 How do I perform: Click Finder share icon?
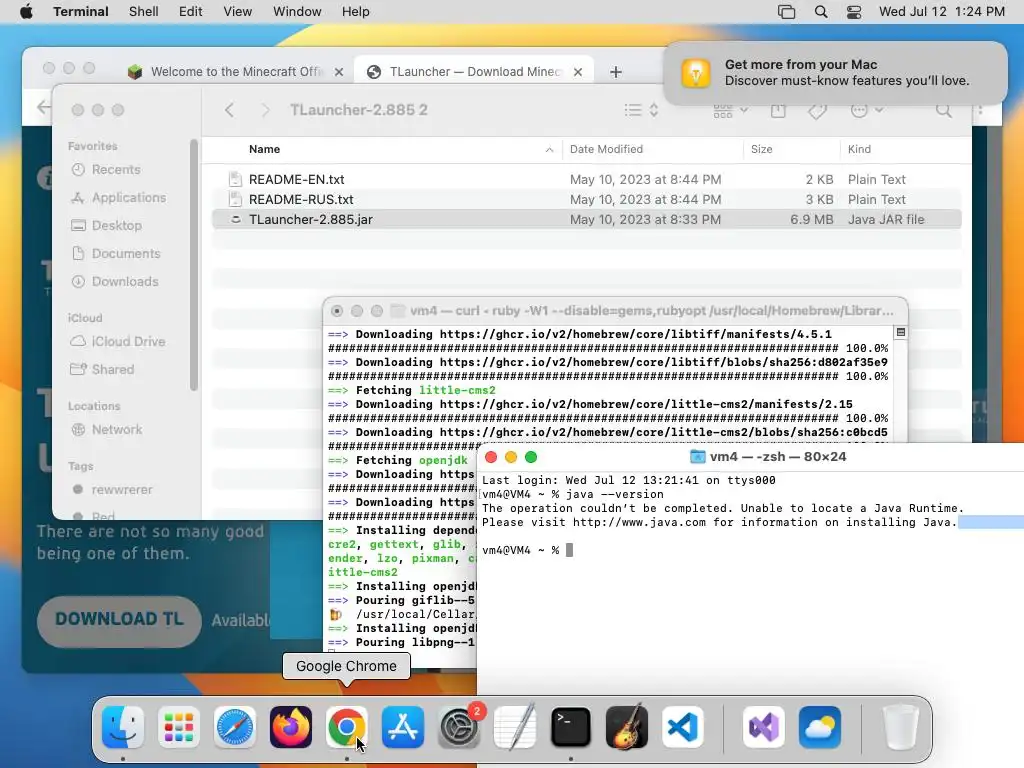point(778,110)
